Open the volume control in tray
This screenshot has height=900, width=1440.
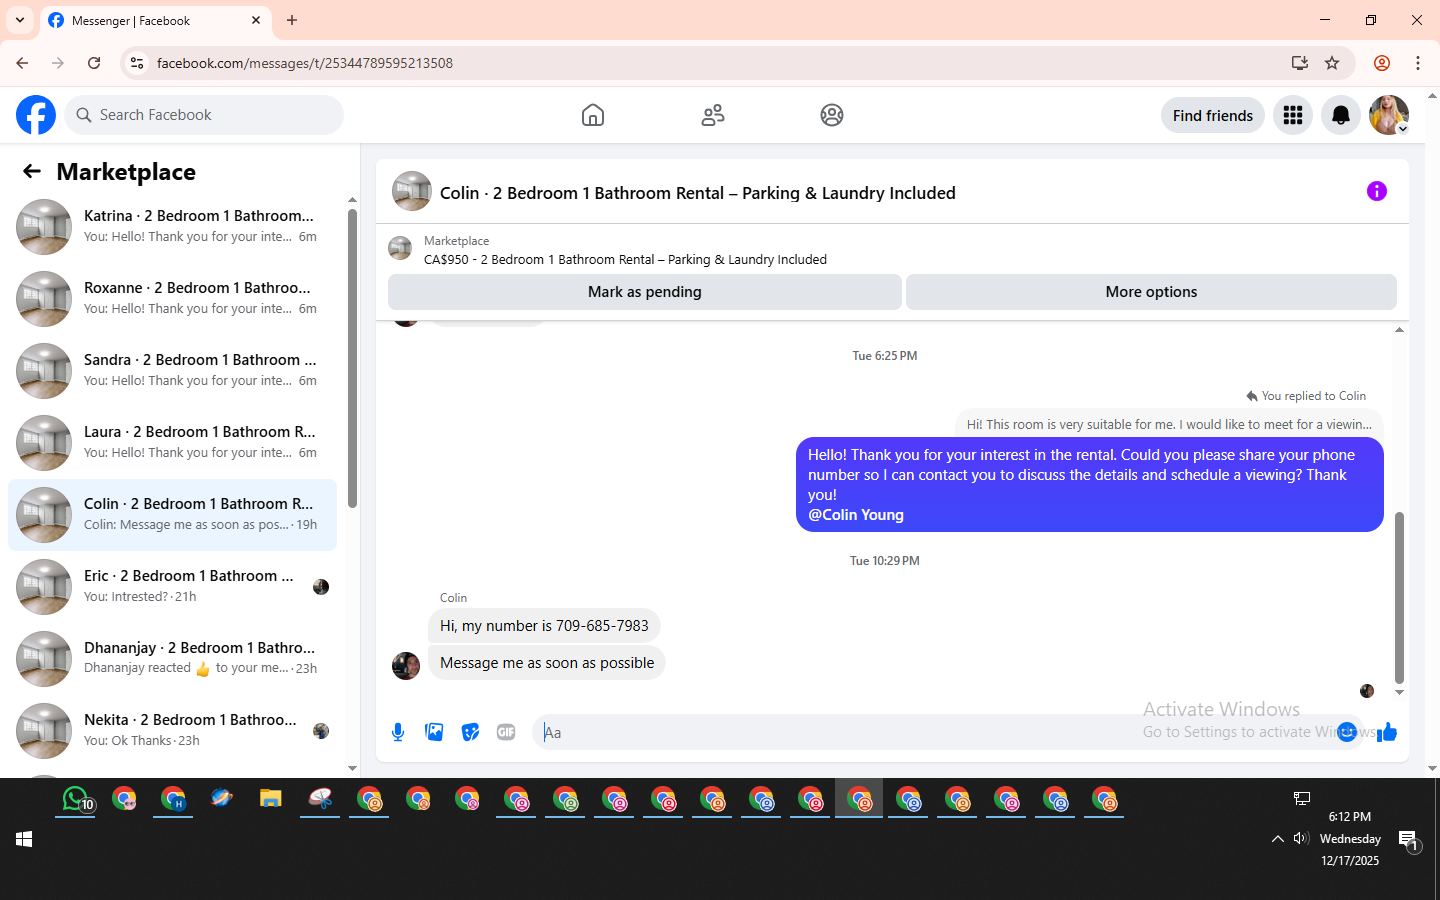tap(1300, 839)
